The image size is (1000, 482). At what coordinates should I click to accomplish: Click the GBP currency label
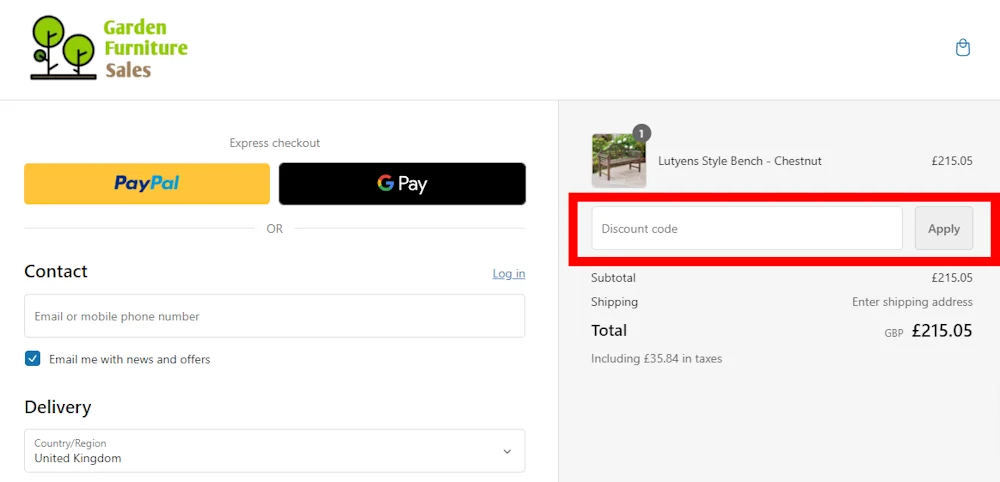[x=893, y=333]
